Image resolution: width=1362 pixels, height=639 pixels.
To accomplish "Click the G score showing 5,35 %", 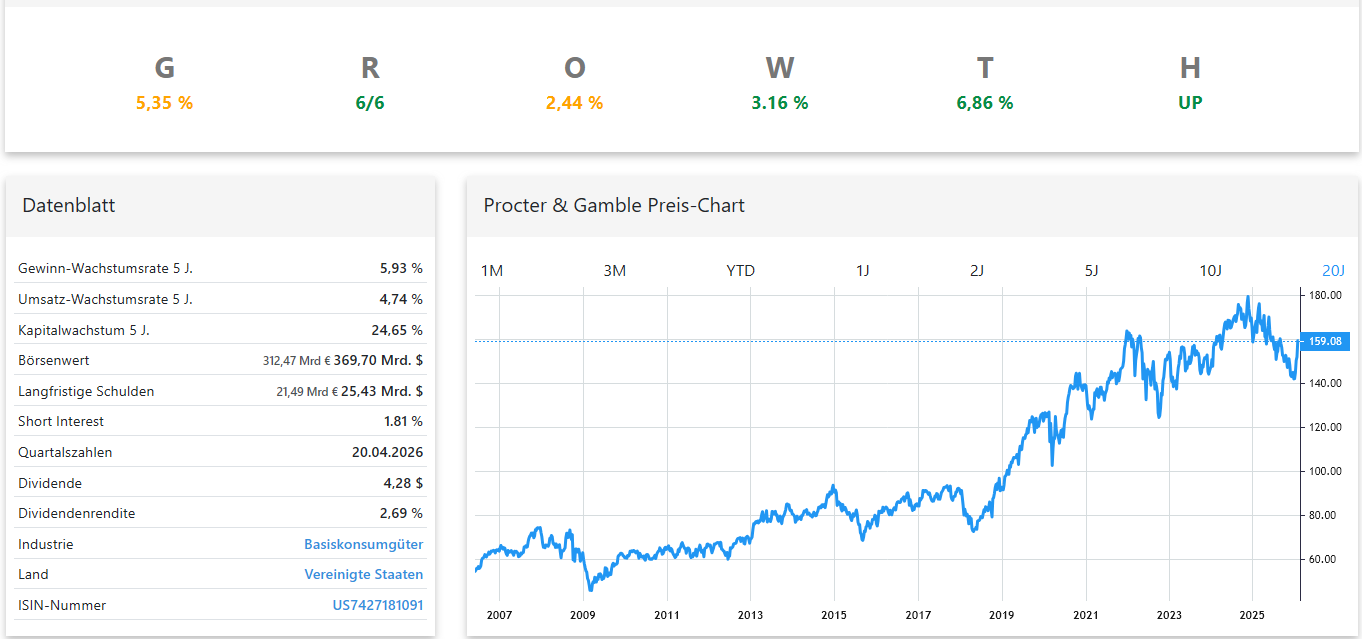I will (164, 102).
